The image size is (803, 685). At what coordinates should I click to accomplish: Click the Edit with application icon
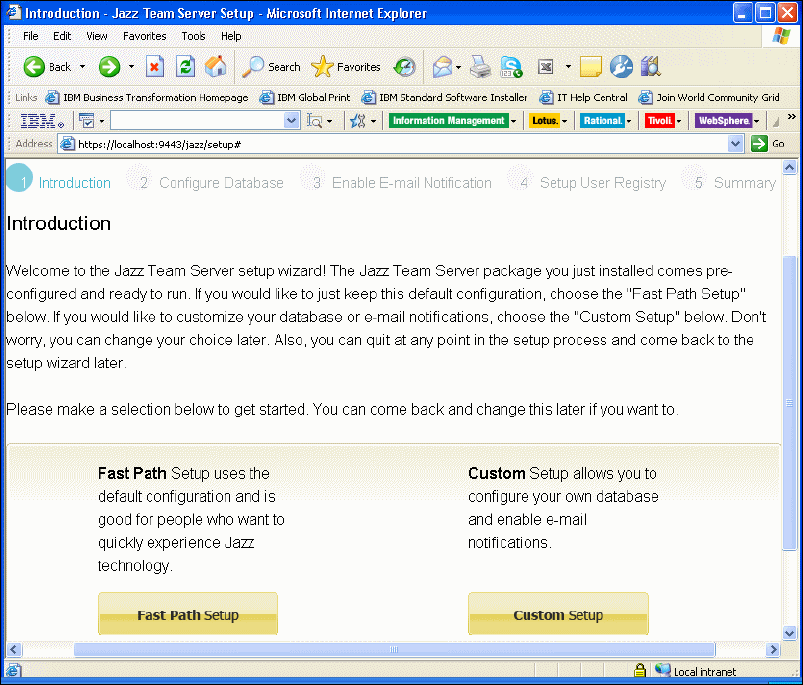546,67
